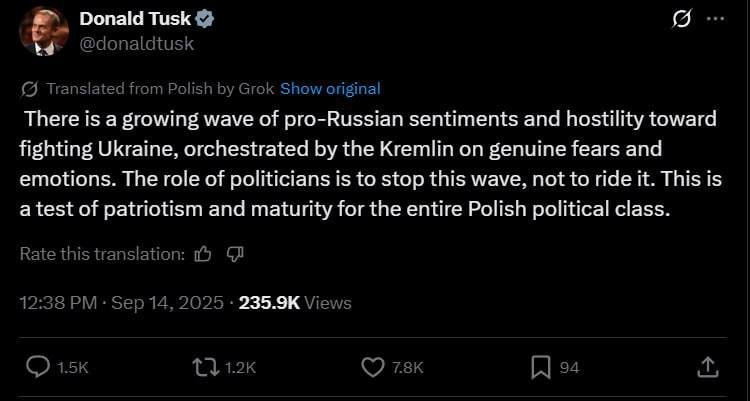750x401 pixels.
Task: Open the three-dot more options menu
Action: pyautogui.click(x=714, y=20)
